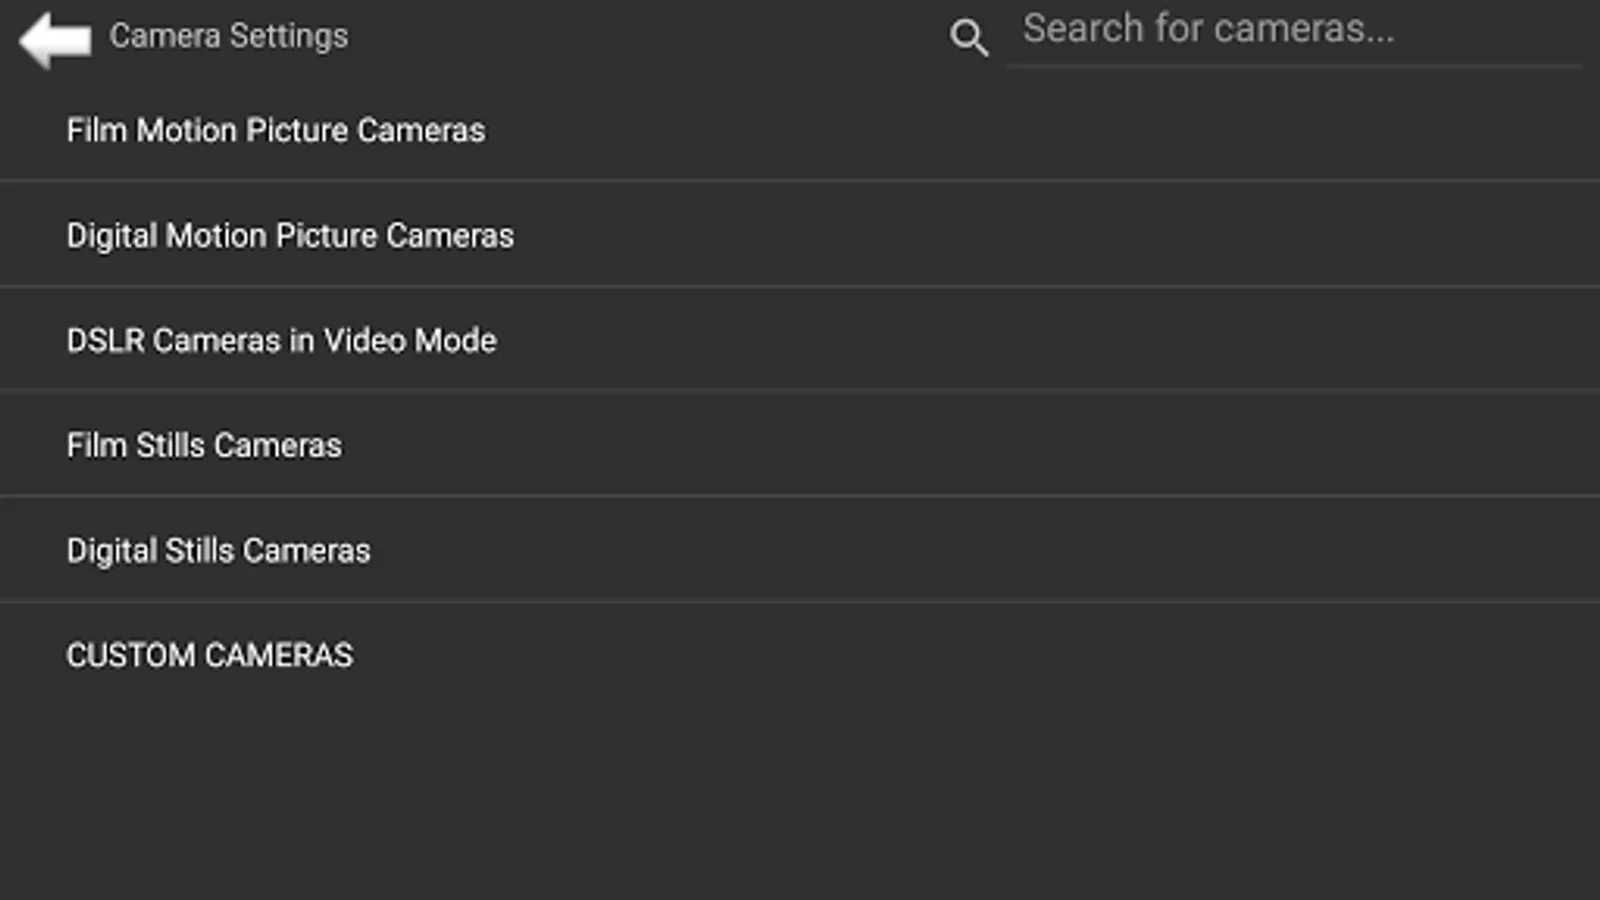This screenshot has height=900, width=1600.
Task: Tap the search icon beside the camera field
Action: pos(968,38)
